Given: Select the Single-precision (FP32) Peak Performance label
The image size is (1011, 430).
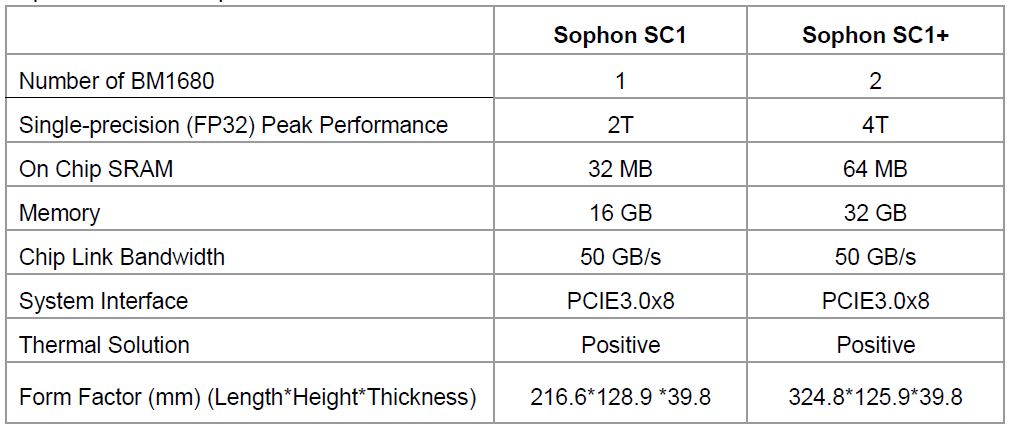Looking at the screenshot, I should coord(233,125).
